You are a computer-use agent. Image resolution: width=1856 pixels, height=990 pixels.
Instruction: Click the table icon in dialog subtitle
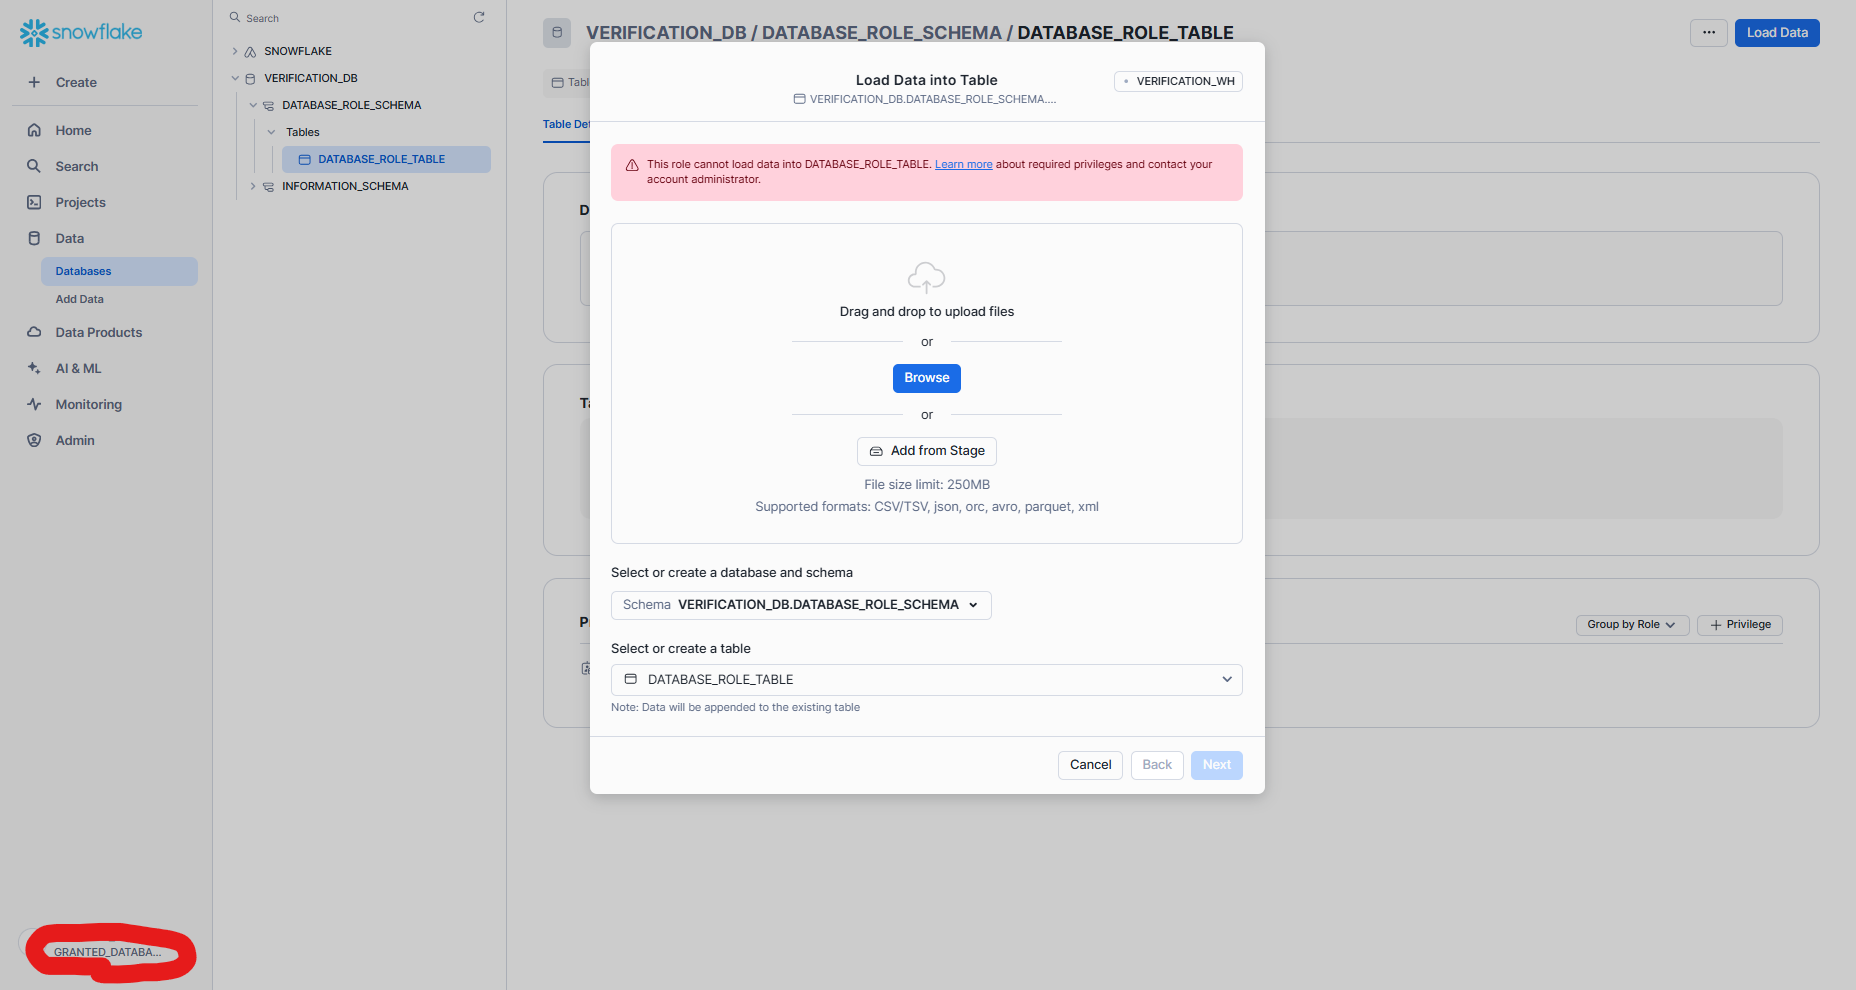coord(799,99)
